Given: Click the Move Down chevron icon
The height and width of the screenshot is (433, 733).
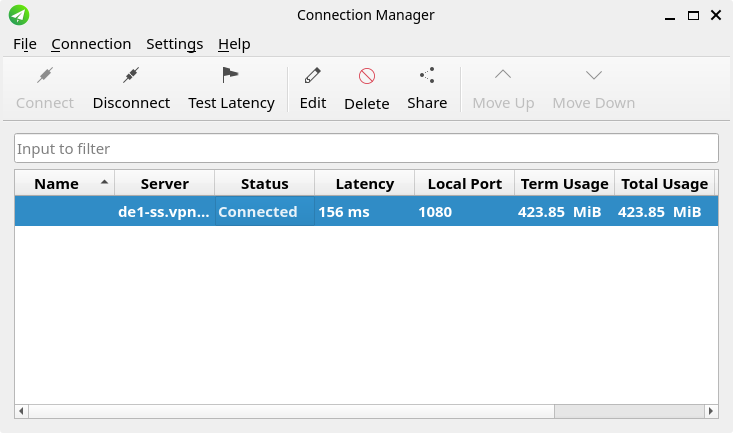Looking at the screenshot, I should (593, 75).
